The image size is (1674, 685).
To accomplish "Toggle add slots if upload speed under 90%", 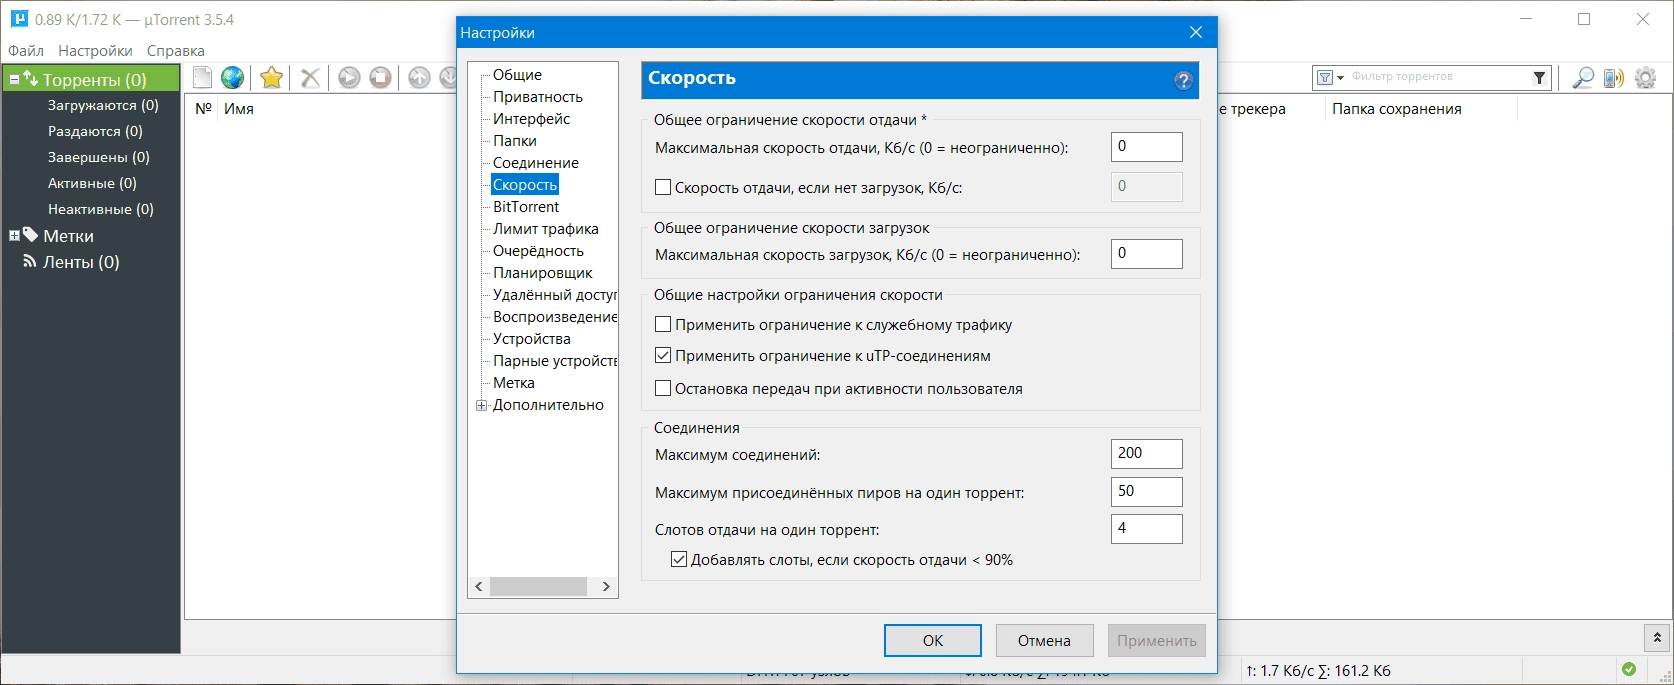I will click(679, 559).
